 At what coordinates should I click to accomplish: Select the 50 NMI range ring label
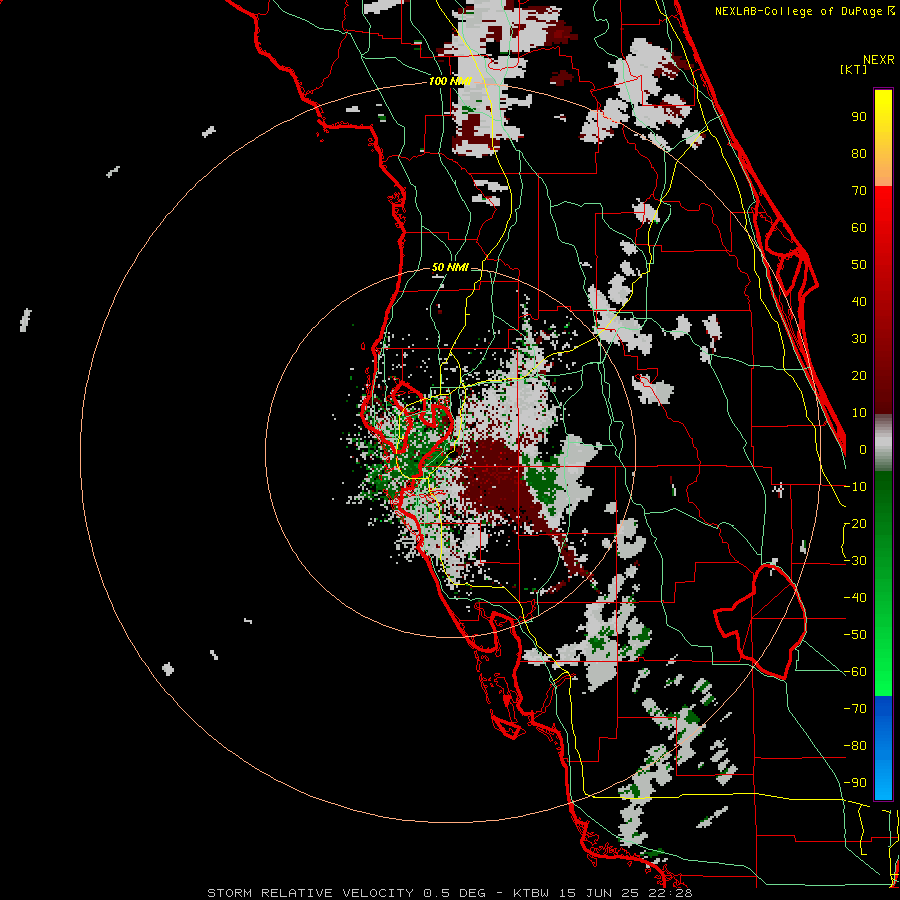click(449, 267)
